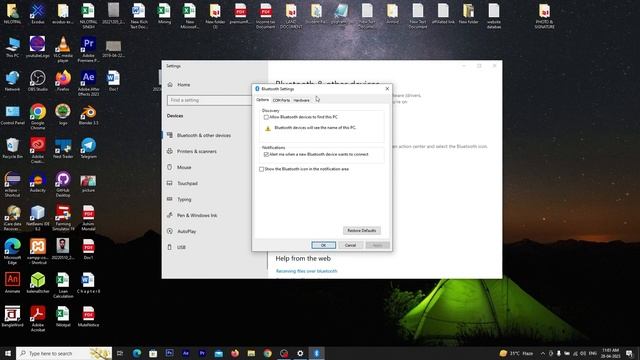Switch to the Hardware tab

(302, 100)
